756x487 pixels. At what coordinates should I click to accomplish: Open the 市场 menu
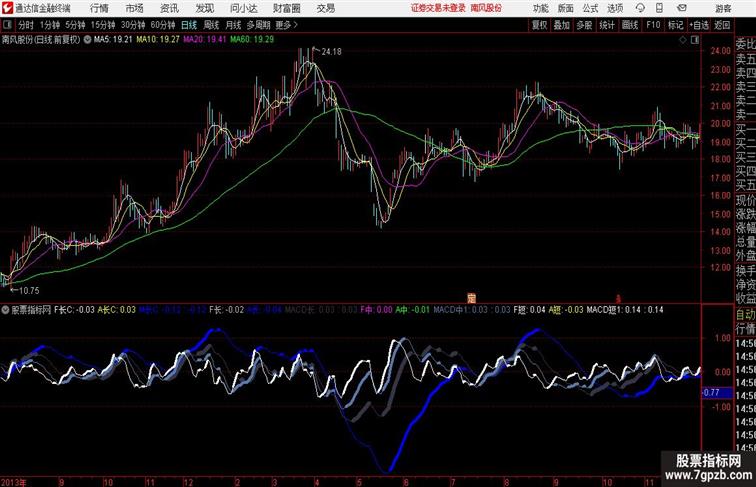pos(135,8)
